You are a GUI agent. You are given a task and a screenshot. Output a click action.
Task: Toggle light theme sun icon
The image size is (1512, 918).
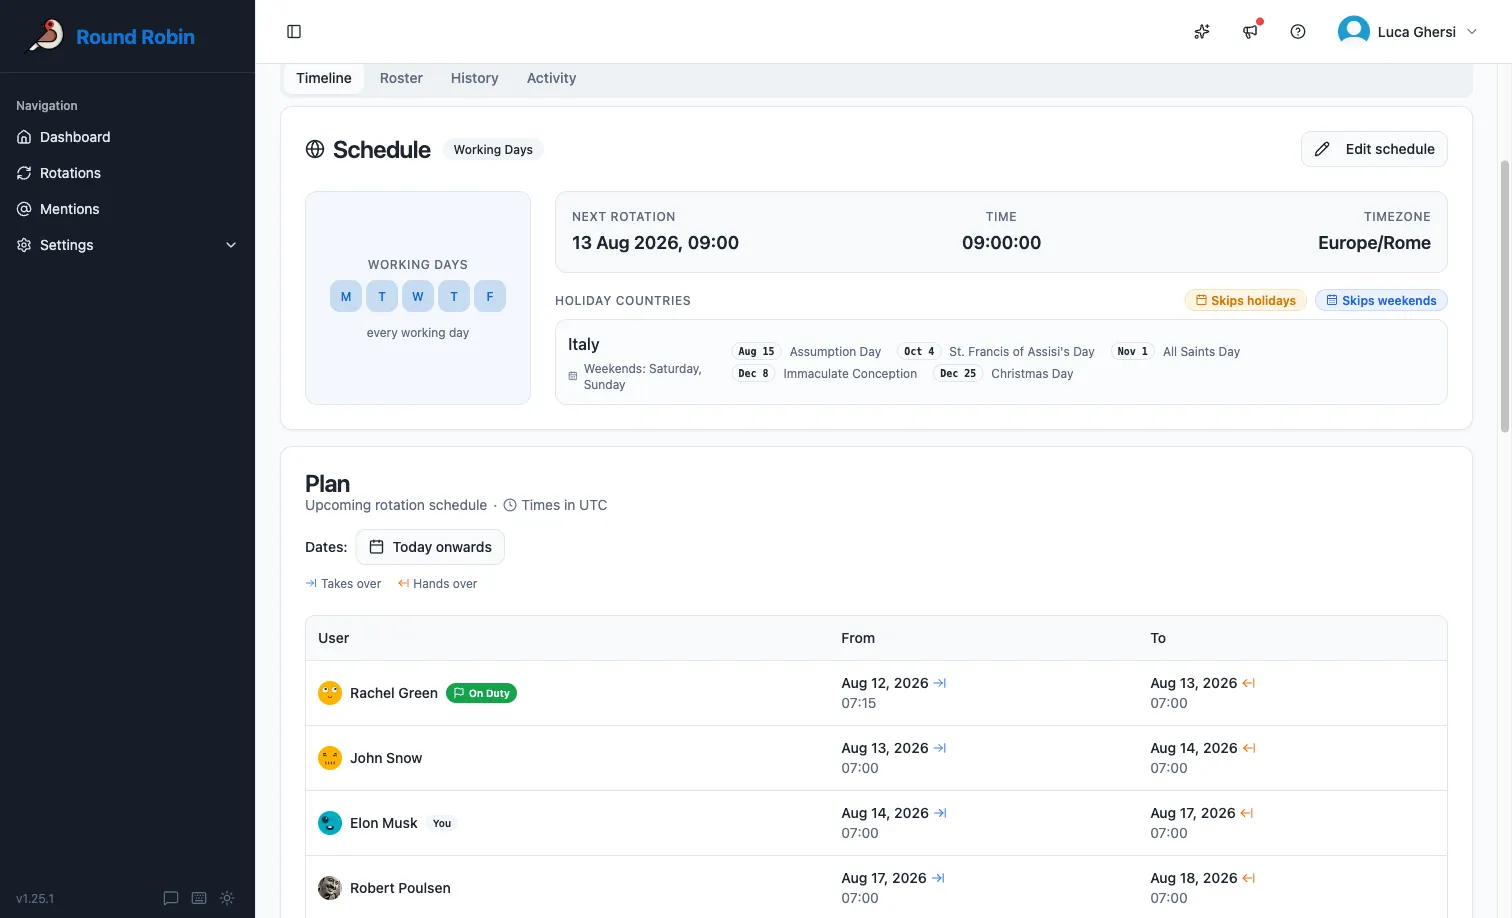(227, 898)
